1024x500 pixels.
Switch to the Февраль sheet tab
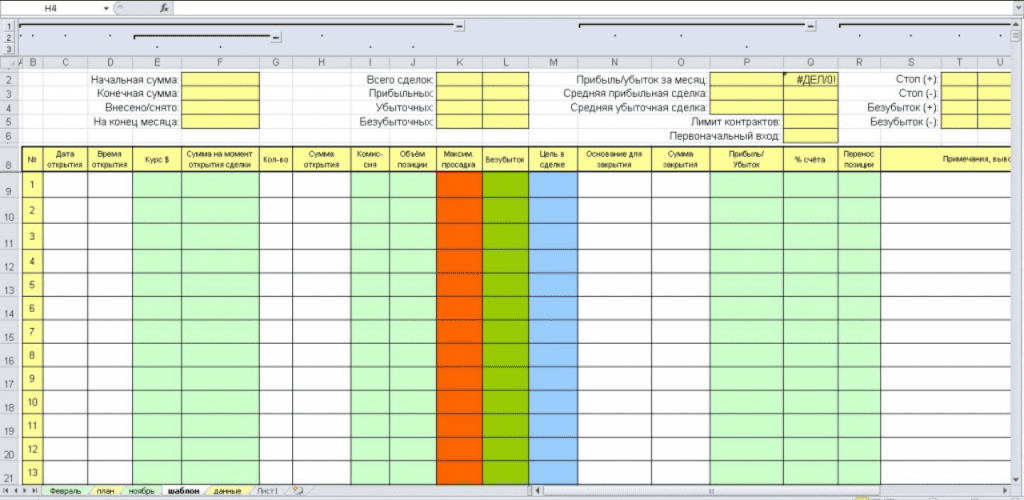click(65, 491)
